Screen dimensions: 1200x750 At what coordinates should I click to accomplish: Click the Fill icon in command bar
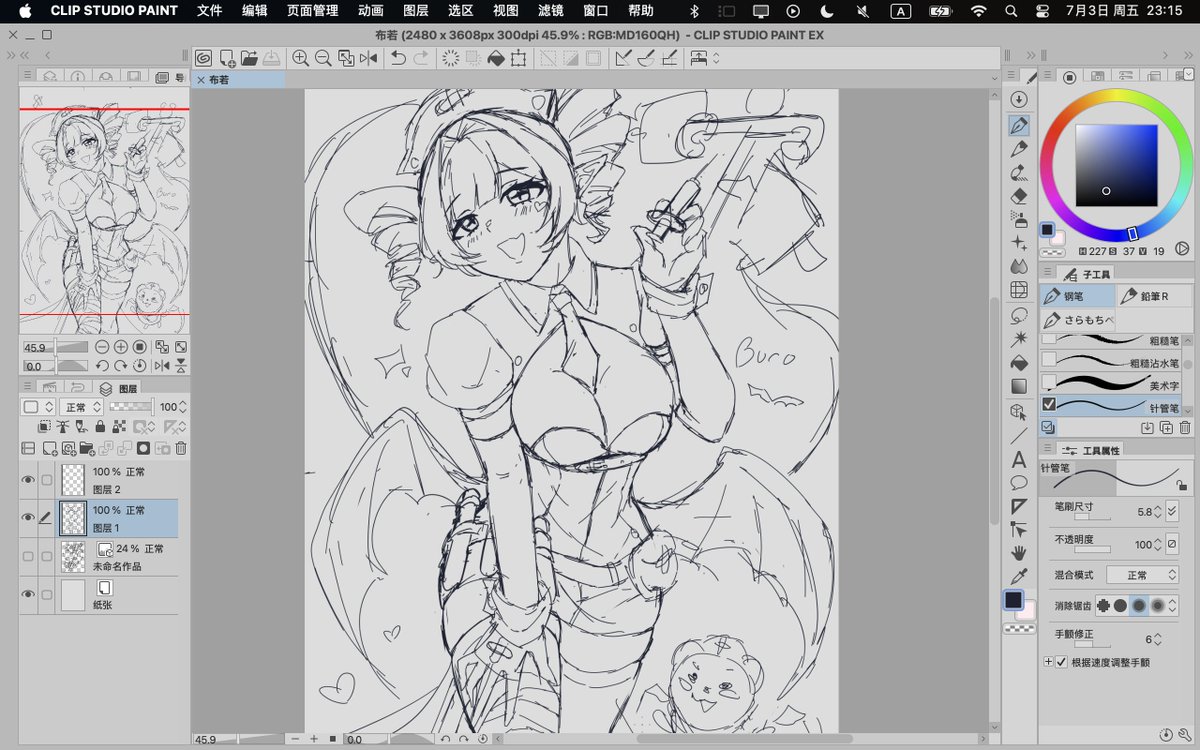495,59
